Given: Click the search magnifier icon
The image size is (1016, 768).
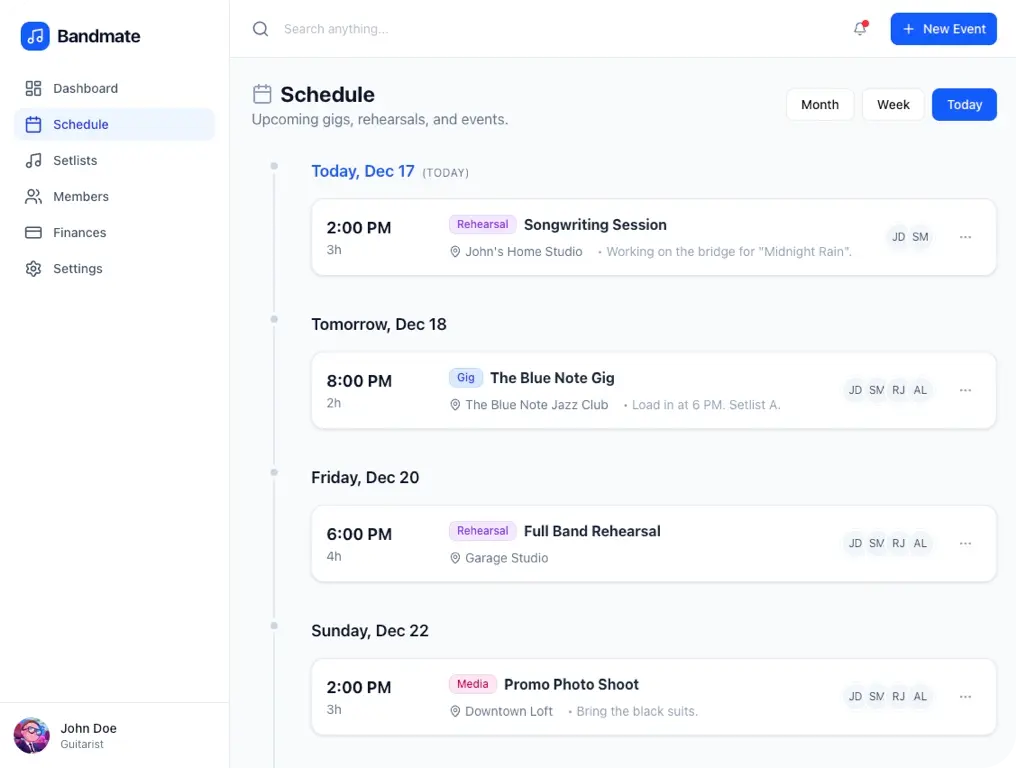Looking at the screenshot, I should tap(260, 29).
